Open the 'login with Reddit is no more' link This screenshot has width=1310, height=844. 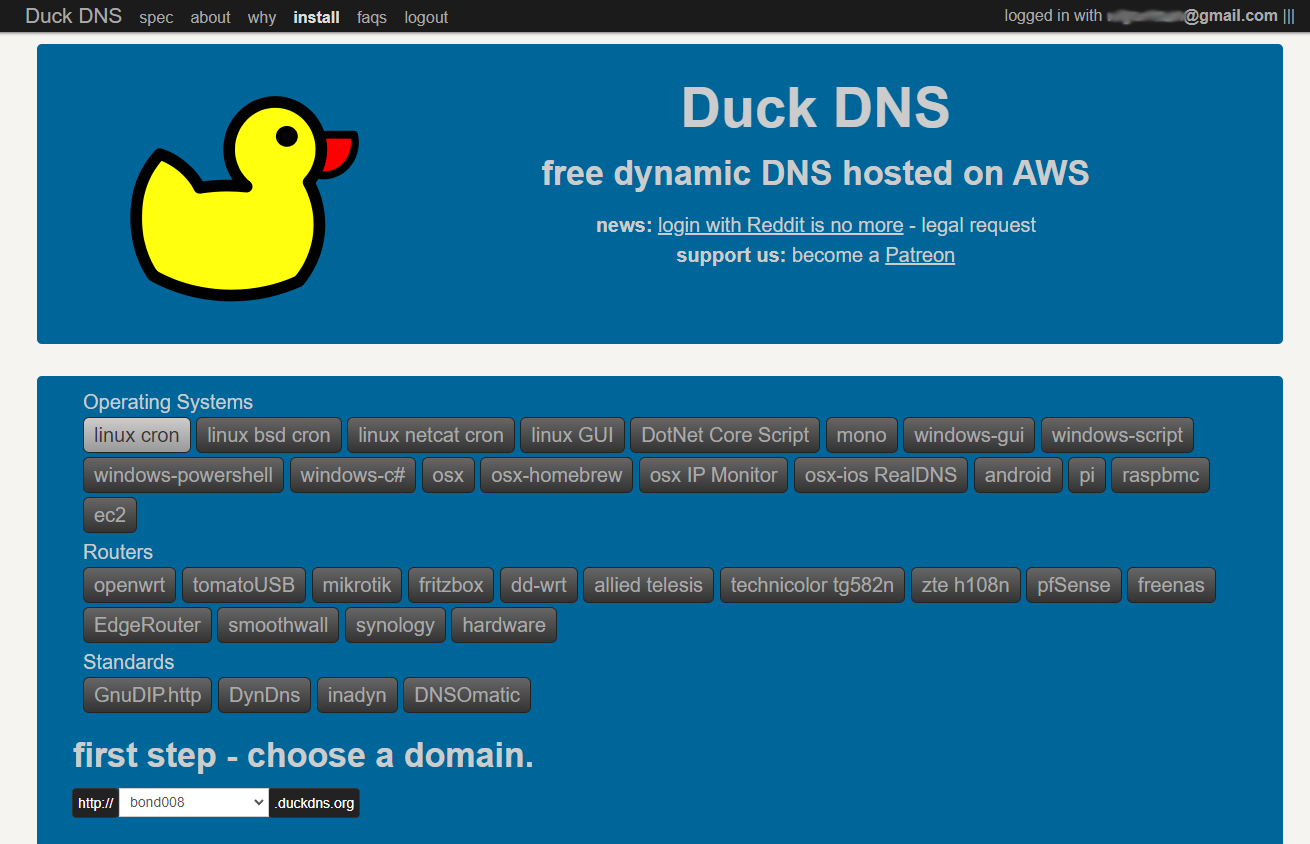(x=780, y=225)
